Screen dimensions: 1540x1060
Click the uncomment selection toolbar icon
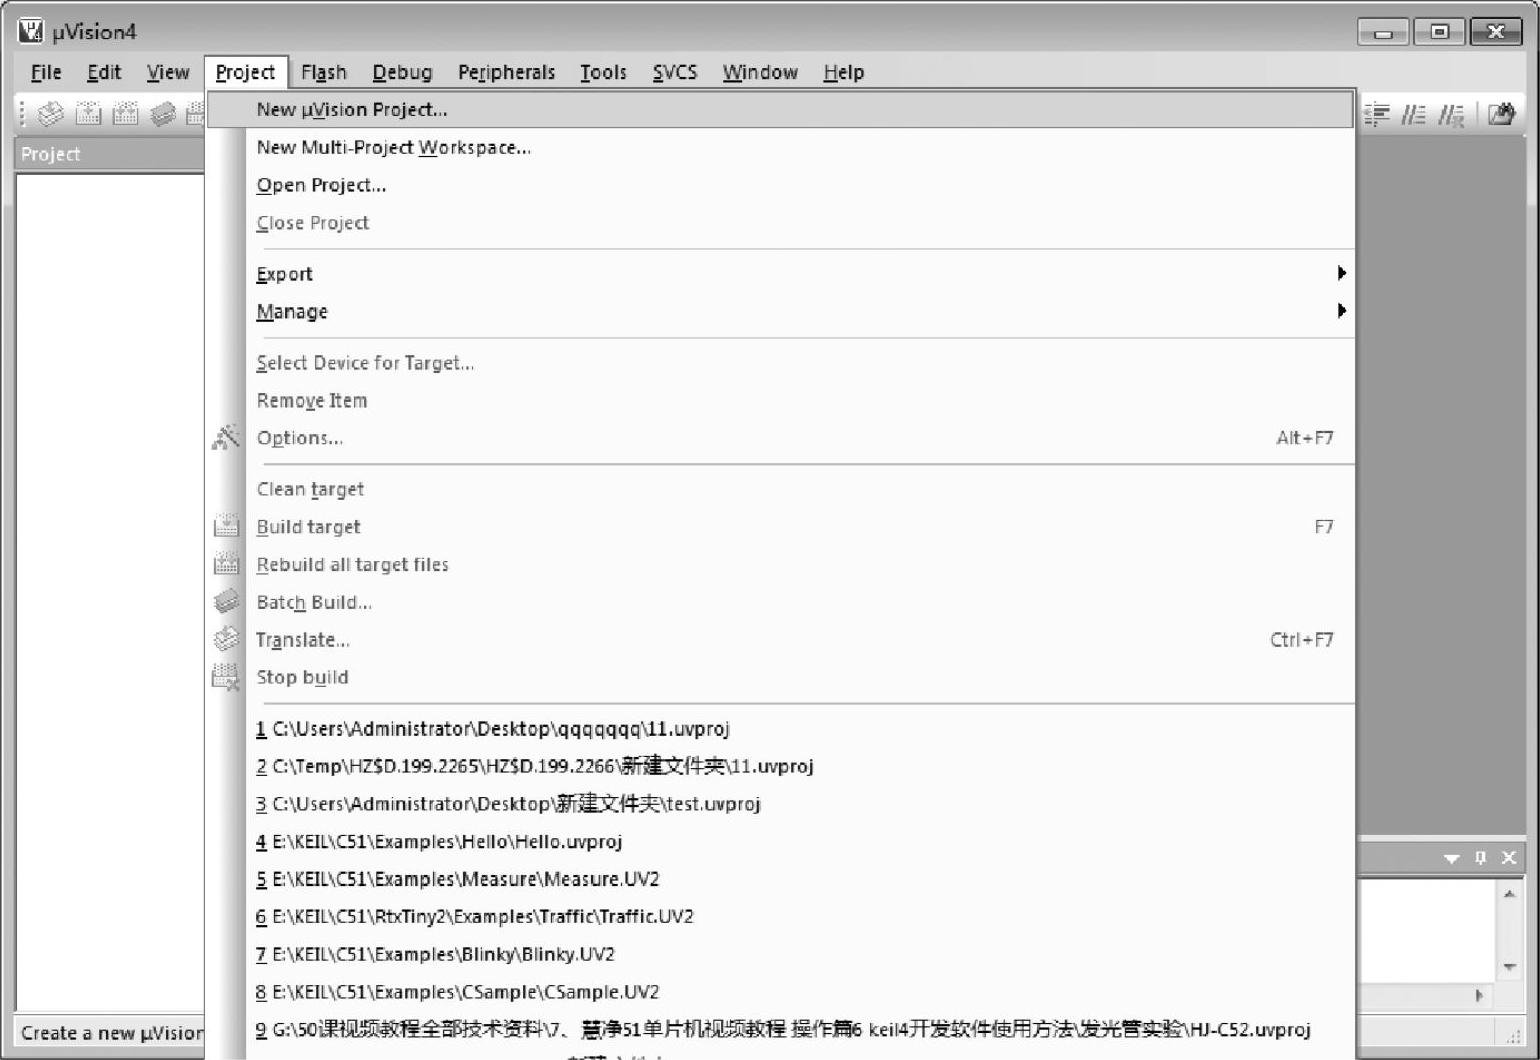click(1451, 115)
